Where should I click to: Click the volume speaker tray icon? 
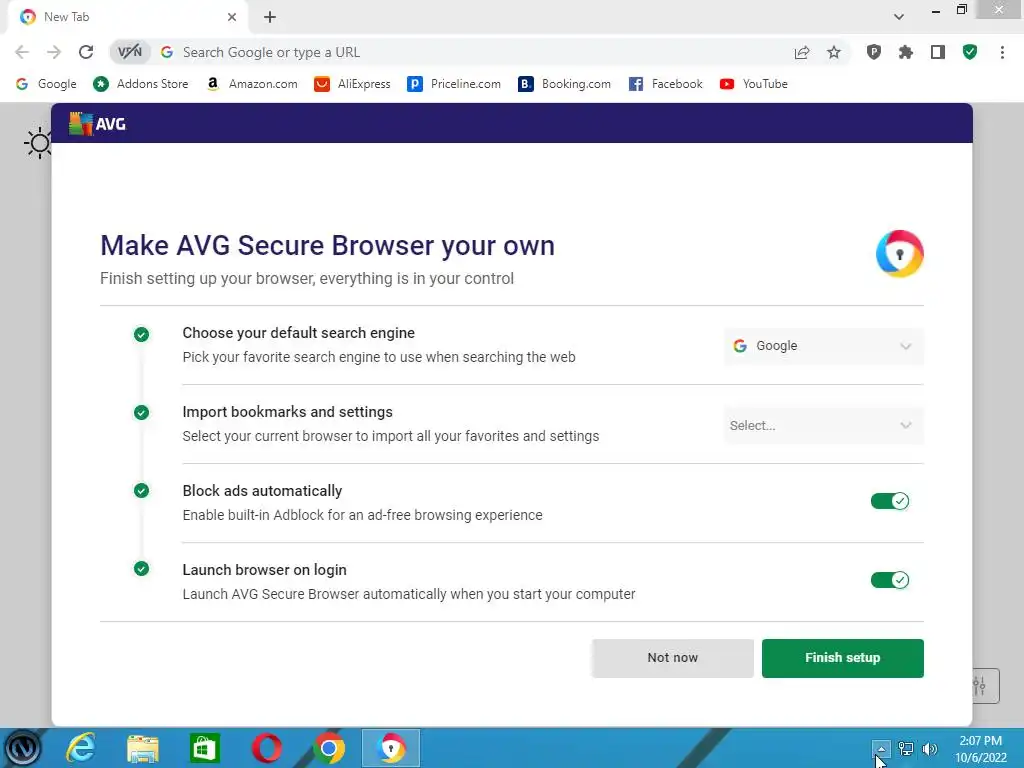point(929,748)
